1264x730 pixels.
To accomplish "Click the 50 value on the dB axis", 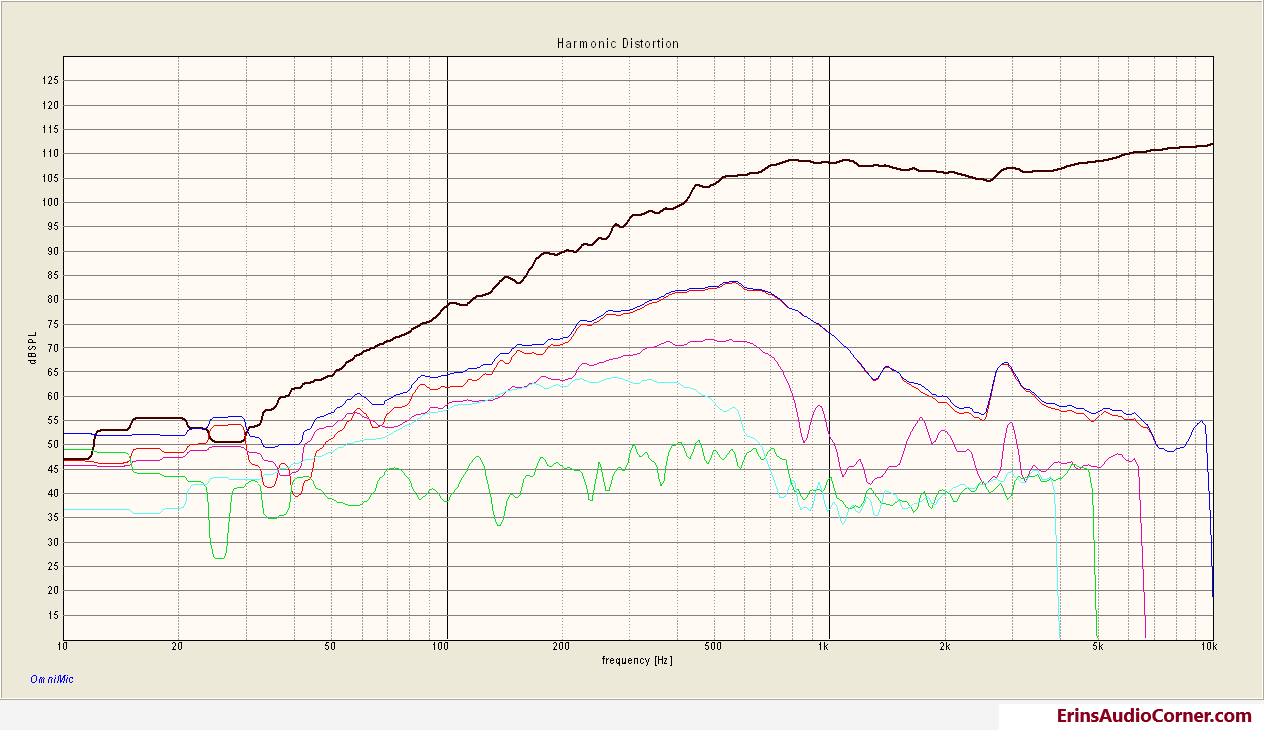I will coord(54,445).
